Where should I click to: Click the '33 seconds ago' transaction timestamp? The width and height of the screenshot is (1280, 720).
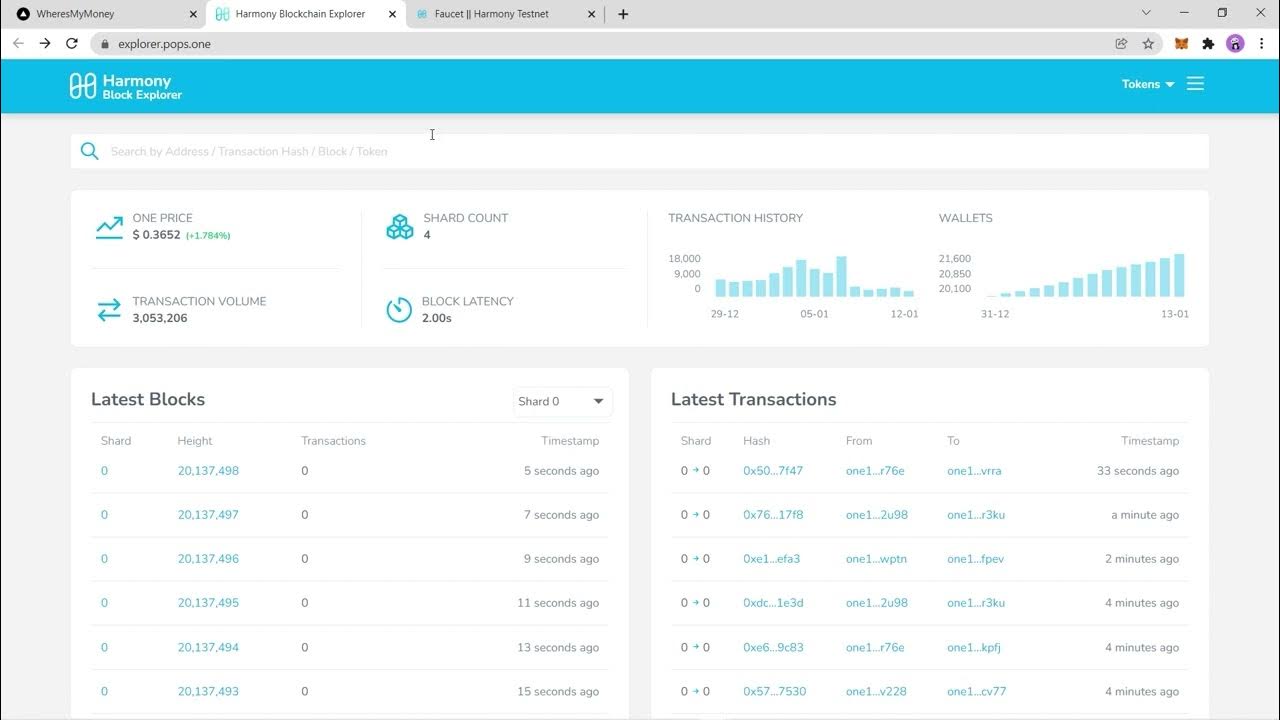click(x=1138, y=471)
